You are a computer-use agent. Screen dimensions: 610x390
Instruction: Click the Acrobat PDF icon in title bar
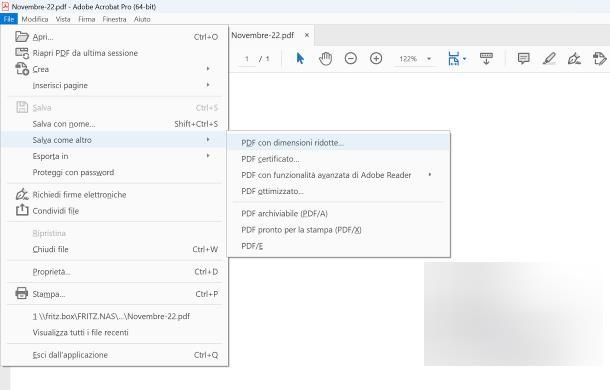coord(5,6)
